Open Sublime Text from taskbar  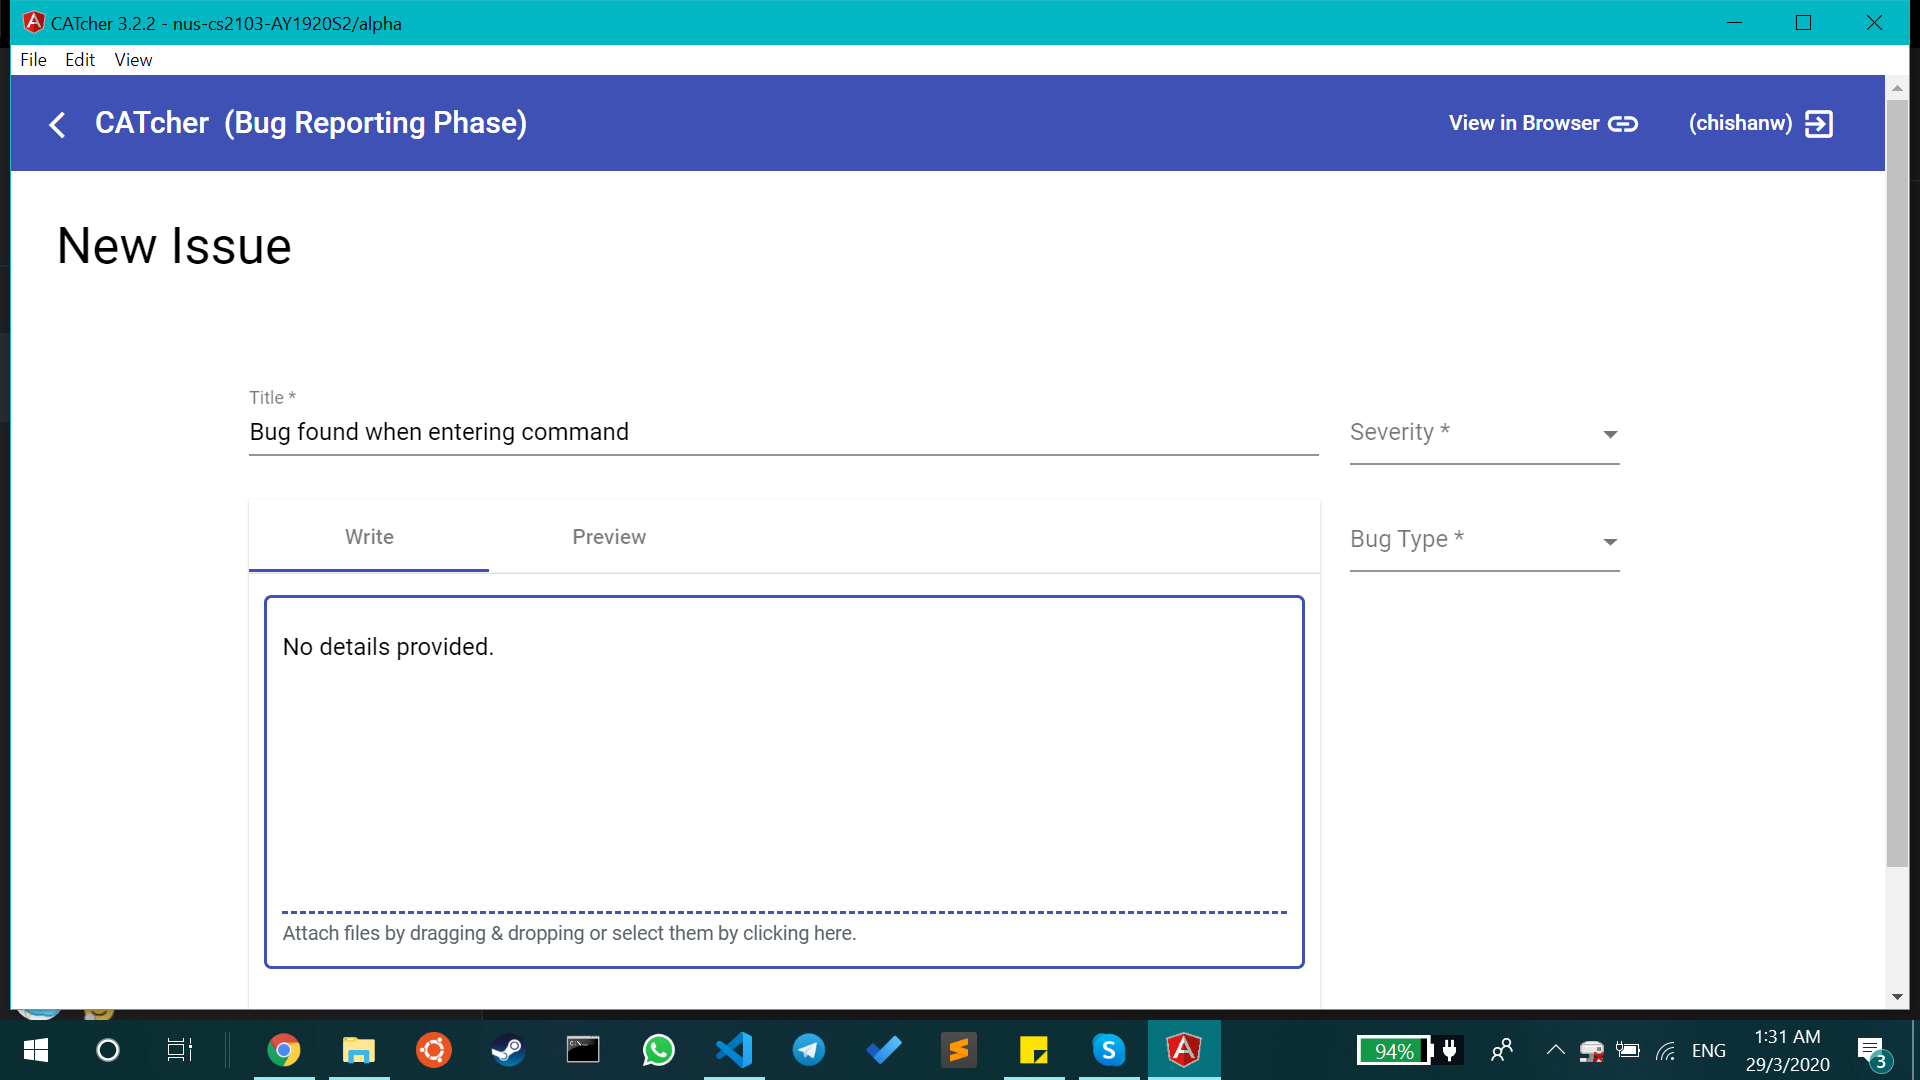pyautogui.click(x=958, y=1050)
